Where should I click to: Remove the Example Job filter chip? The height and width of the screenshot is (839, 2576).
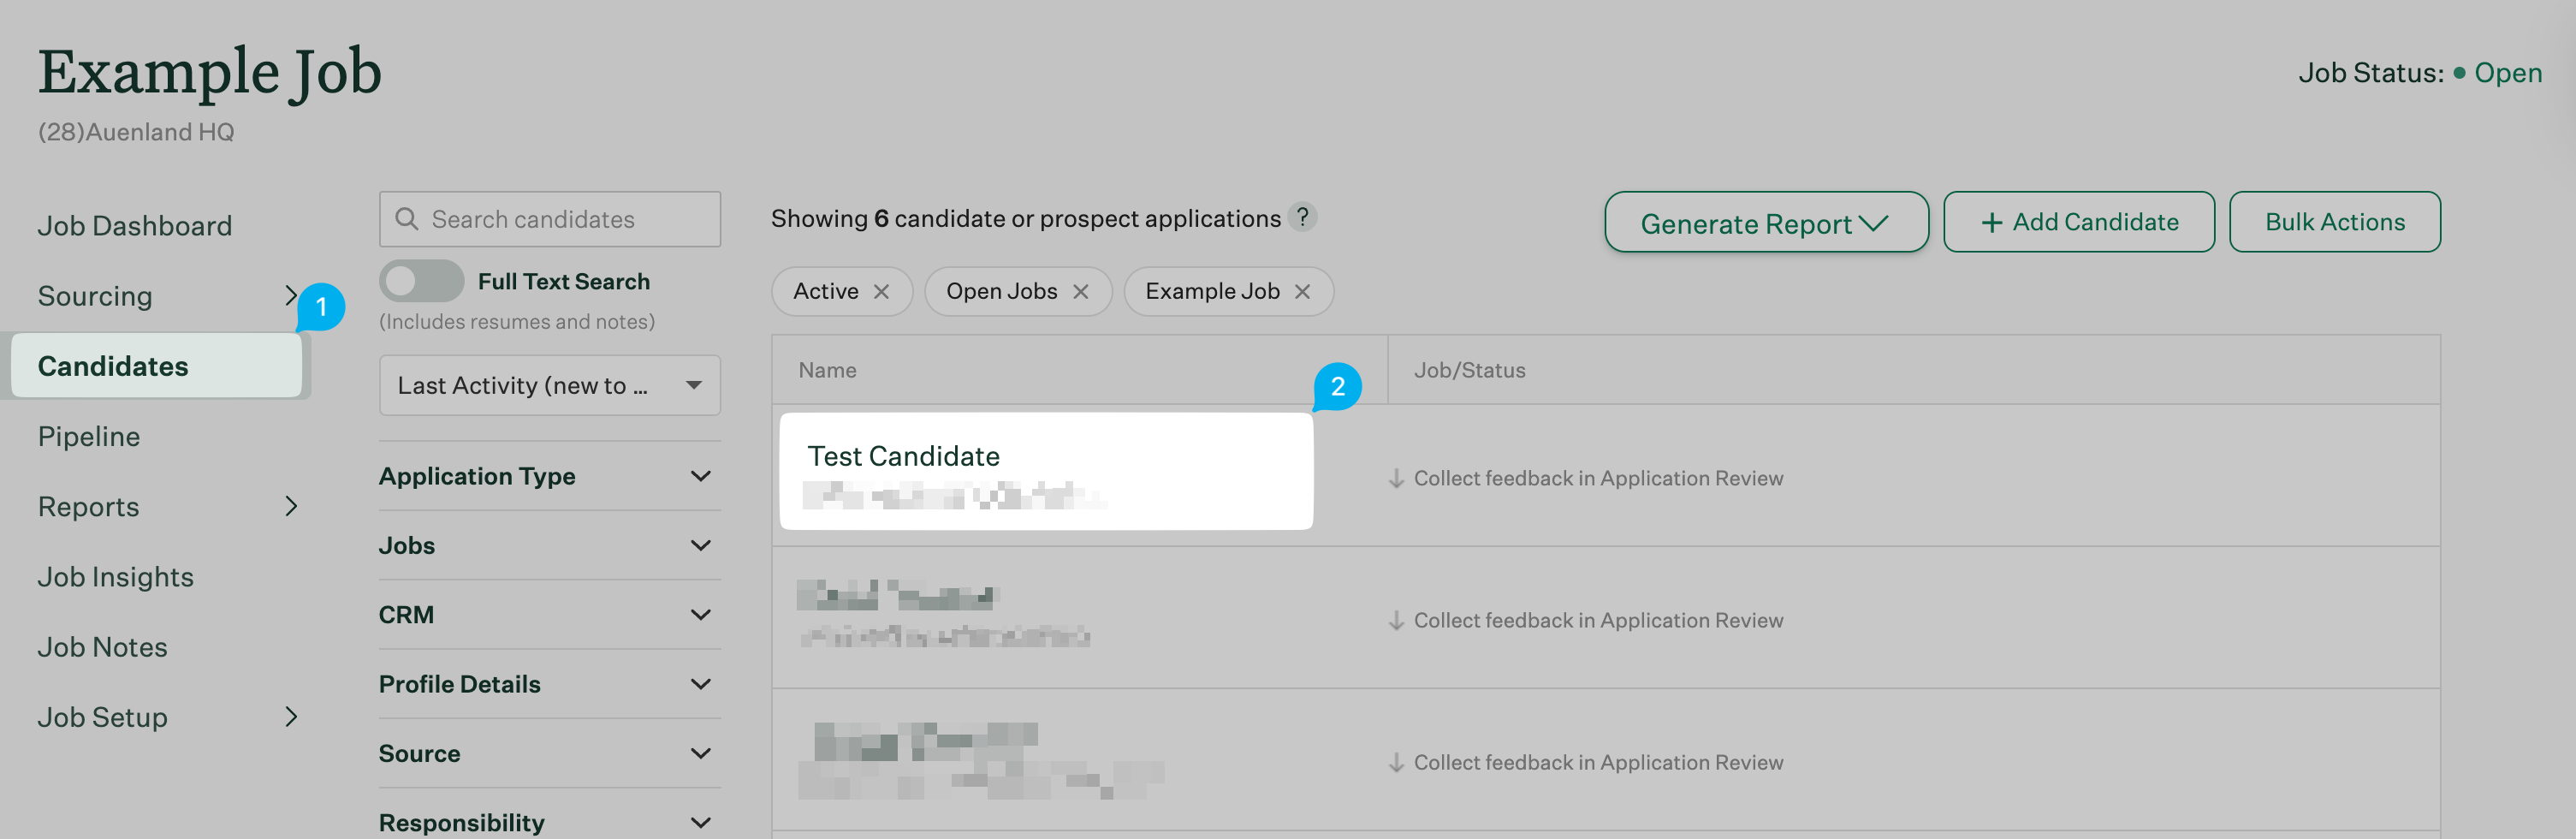coord(1302,292)
